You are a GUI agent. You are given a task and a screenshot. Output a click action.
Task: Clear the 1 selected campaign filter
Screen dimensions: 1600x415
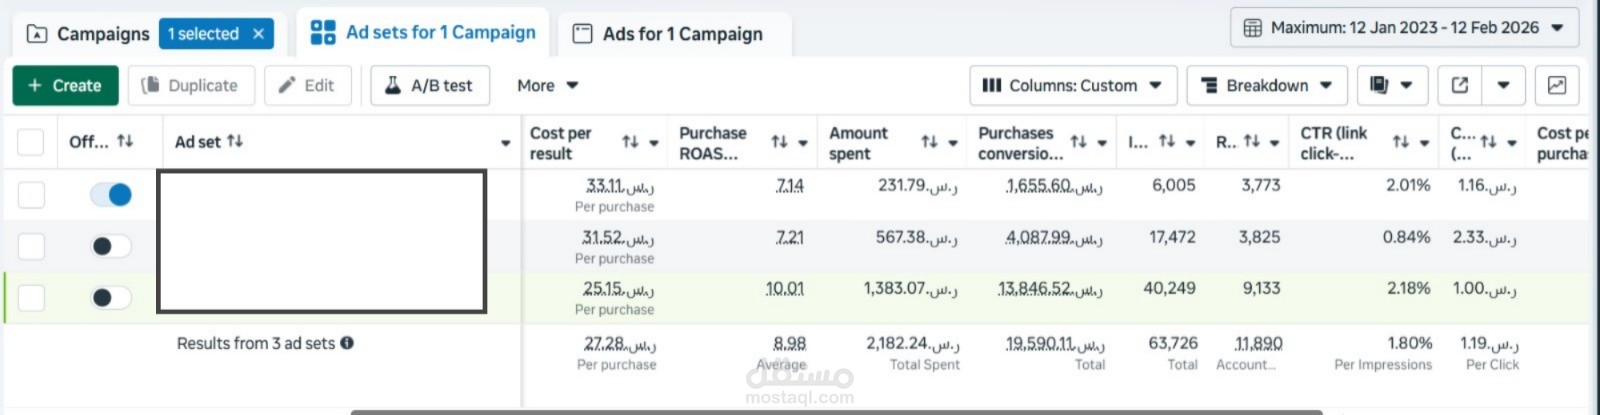[259, 34]
